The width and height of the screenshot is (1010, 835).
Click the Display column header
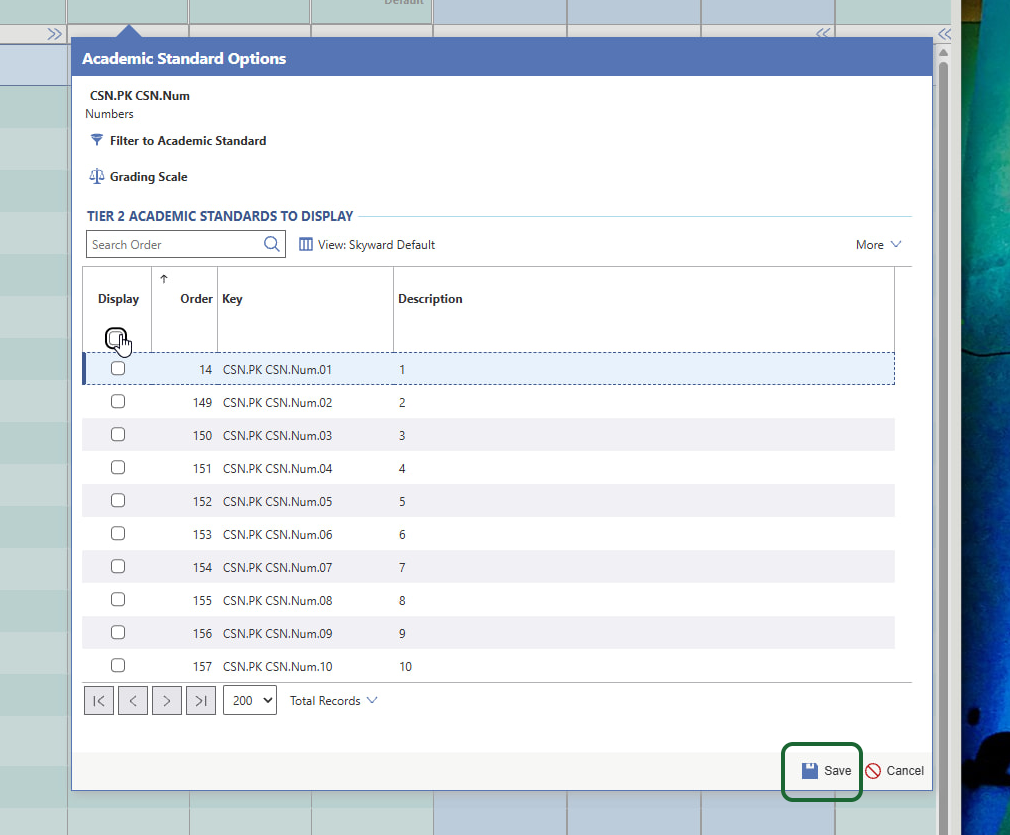tap(119, 298)
